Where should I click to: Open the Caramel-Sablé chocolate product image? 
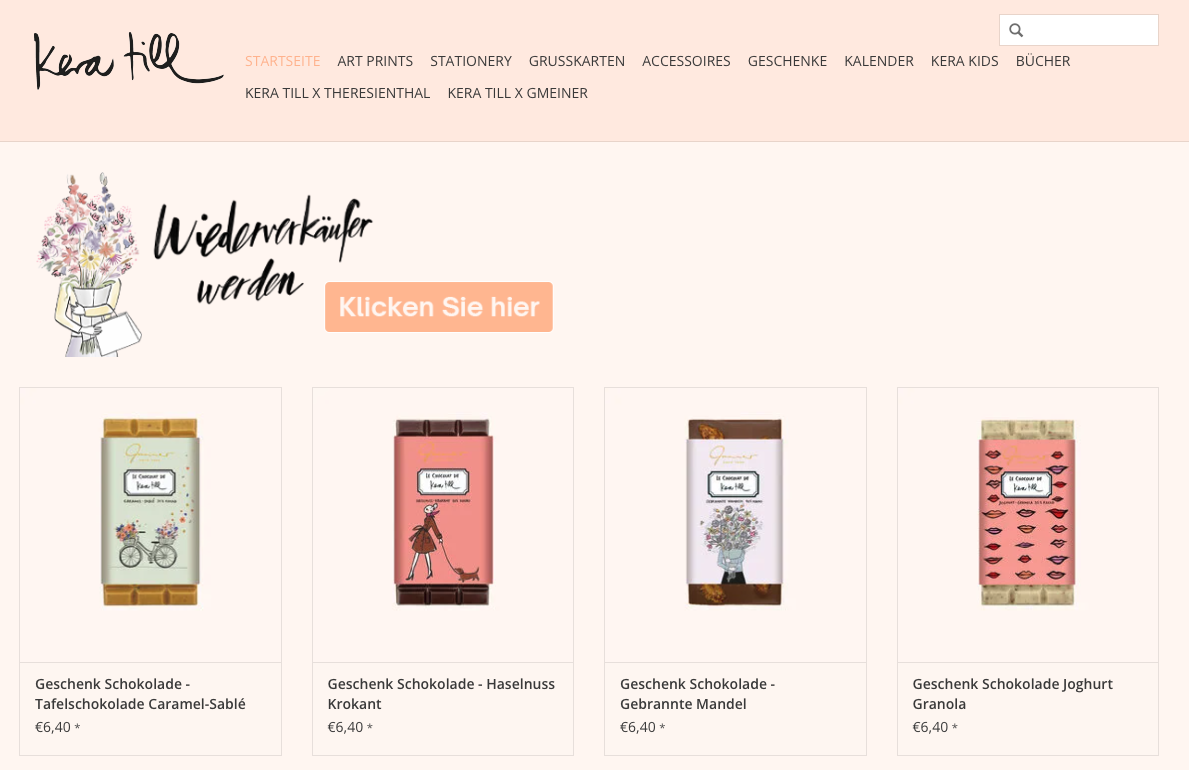[150, 512]
